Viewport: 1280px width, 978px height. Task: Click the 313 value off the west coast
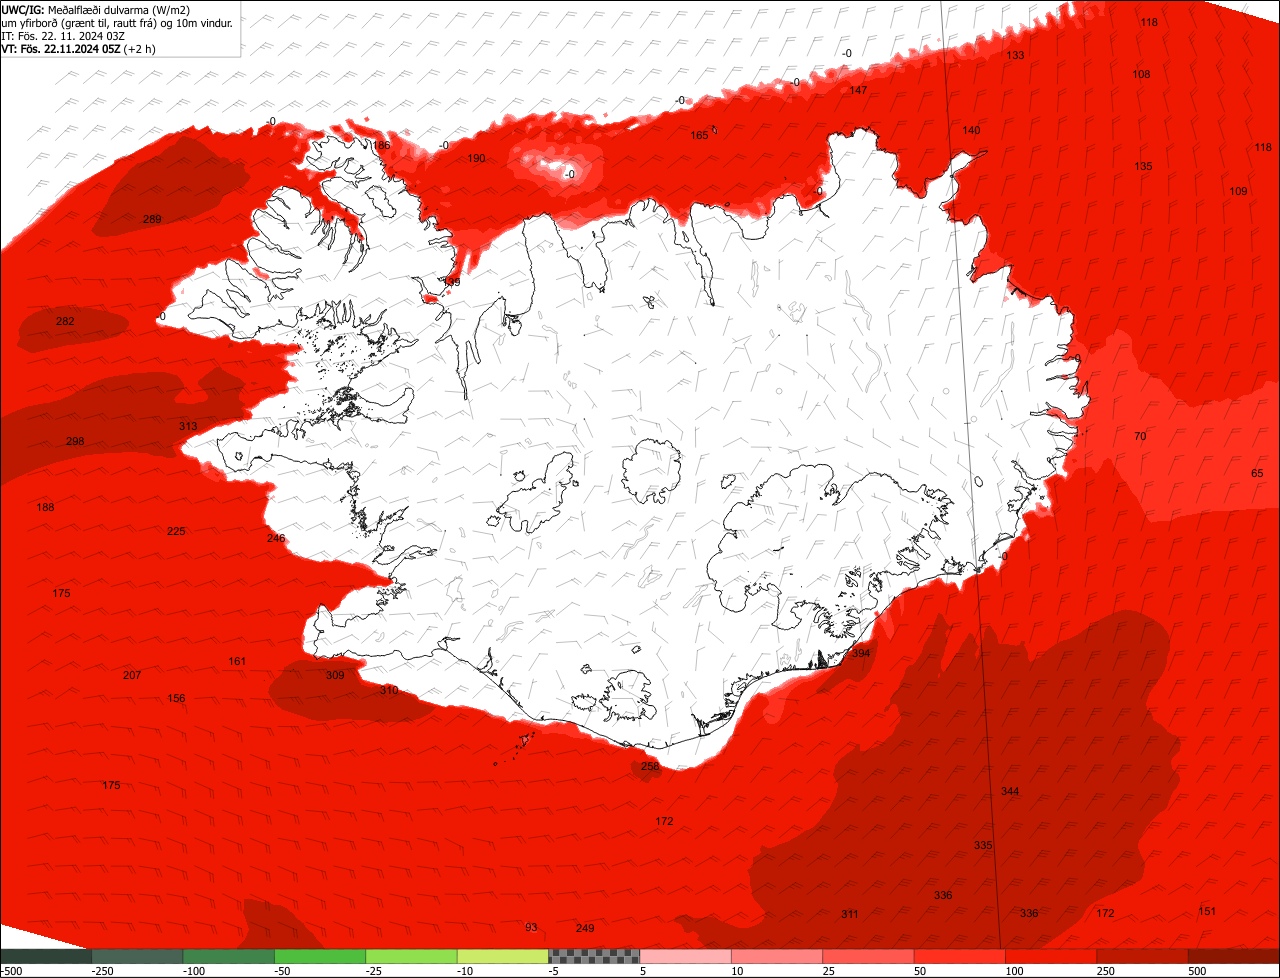click(x=188, y=426)
